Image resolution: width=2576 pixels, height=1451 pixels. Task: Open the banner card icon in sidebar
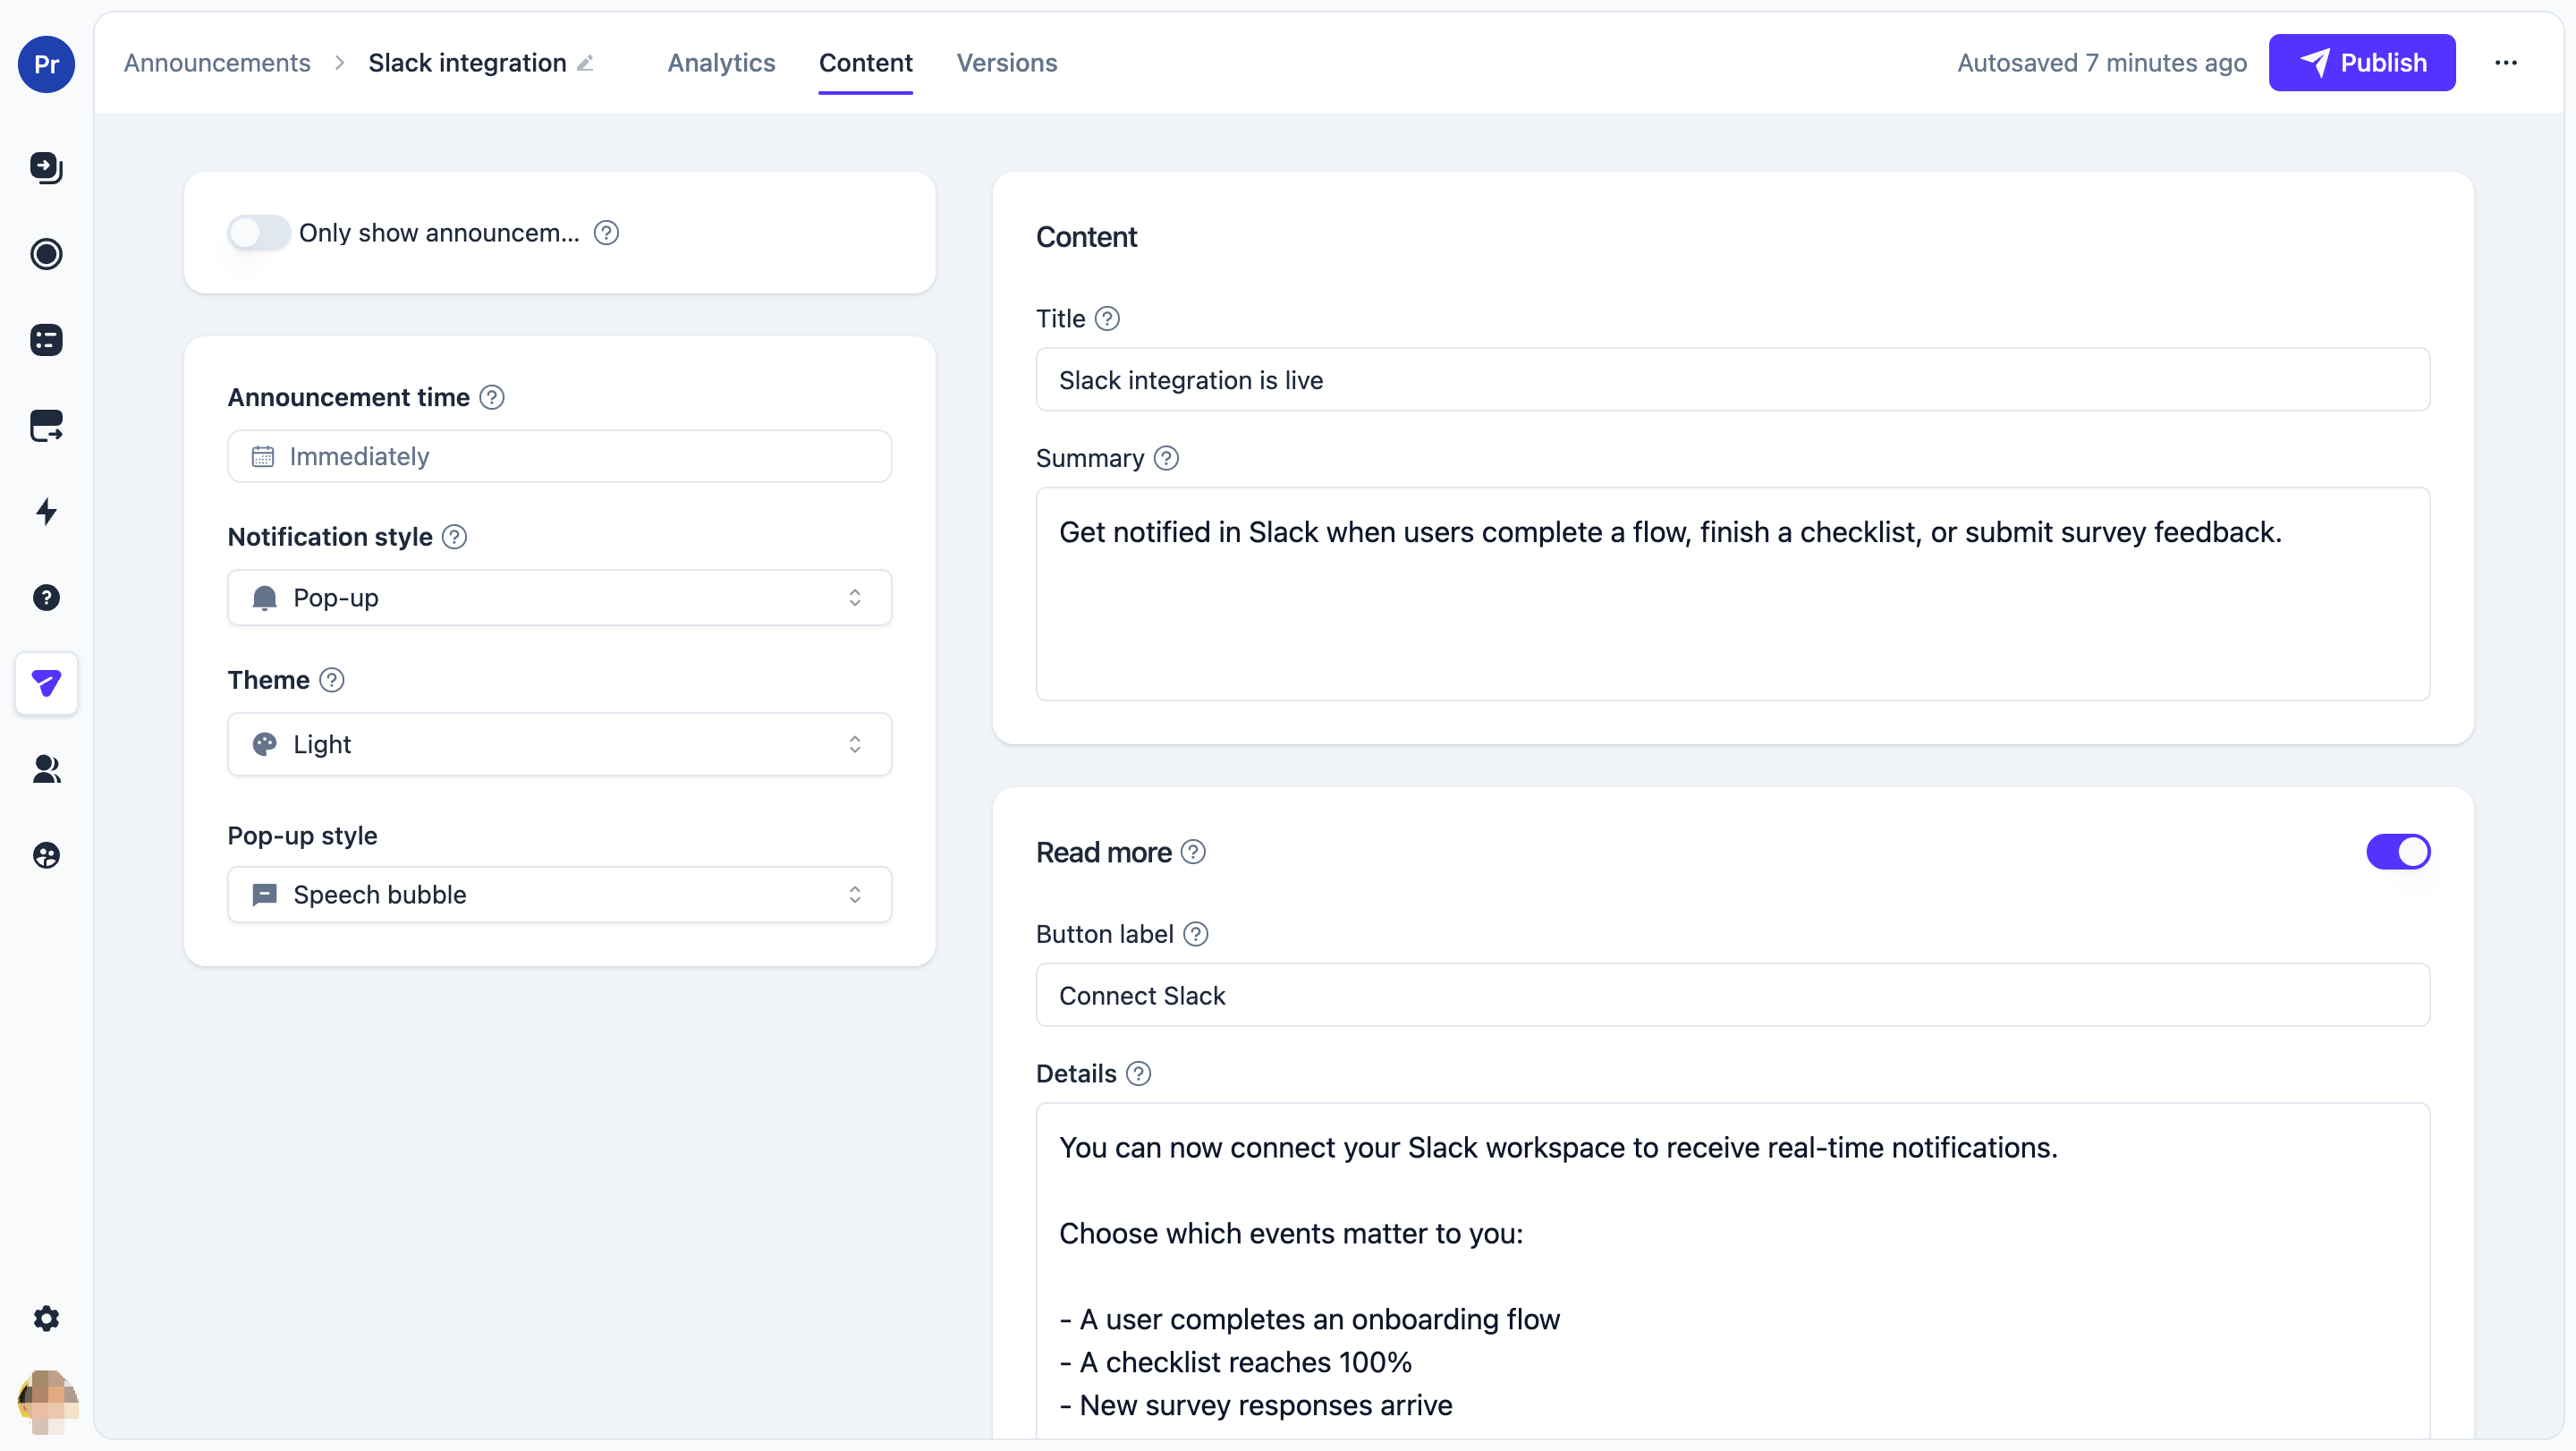point(46,426)
